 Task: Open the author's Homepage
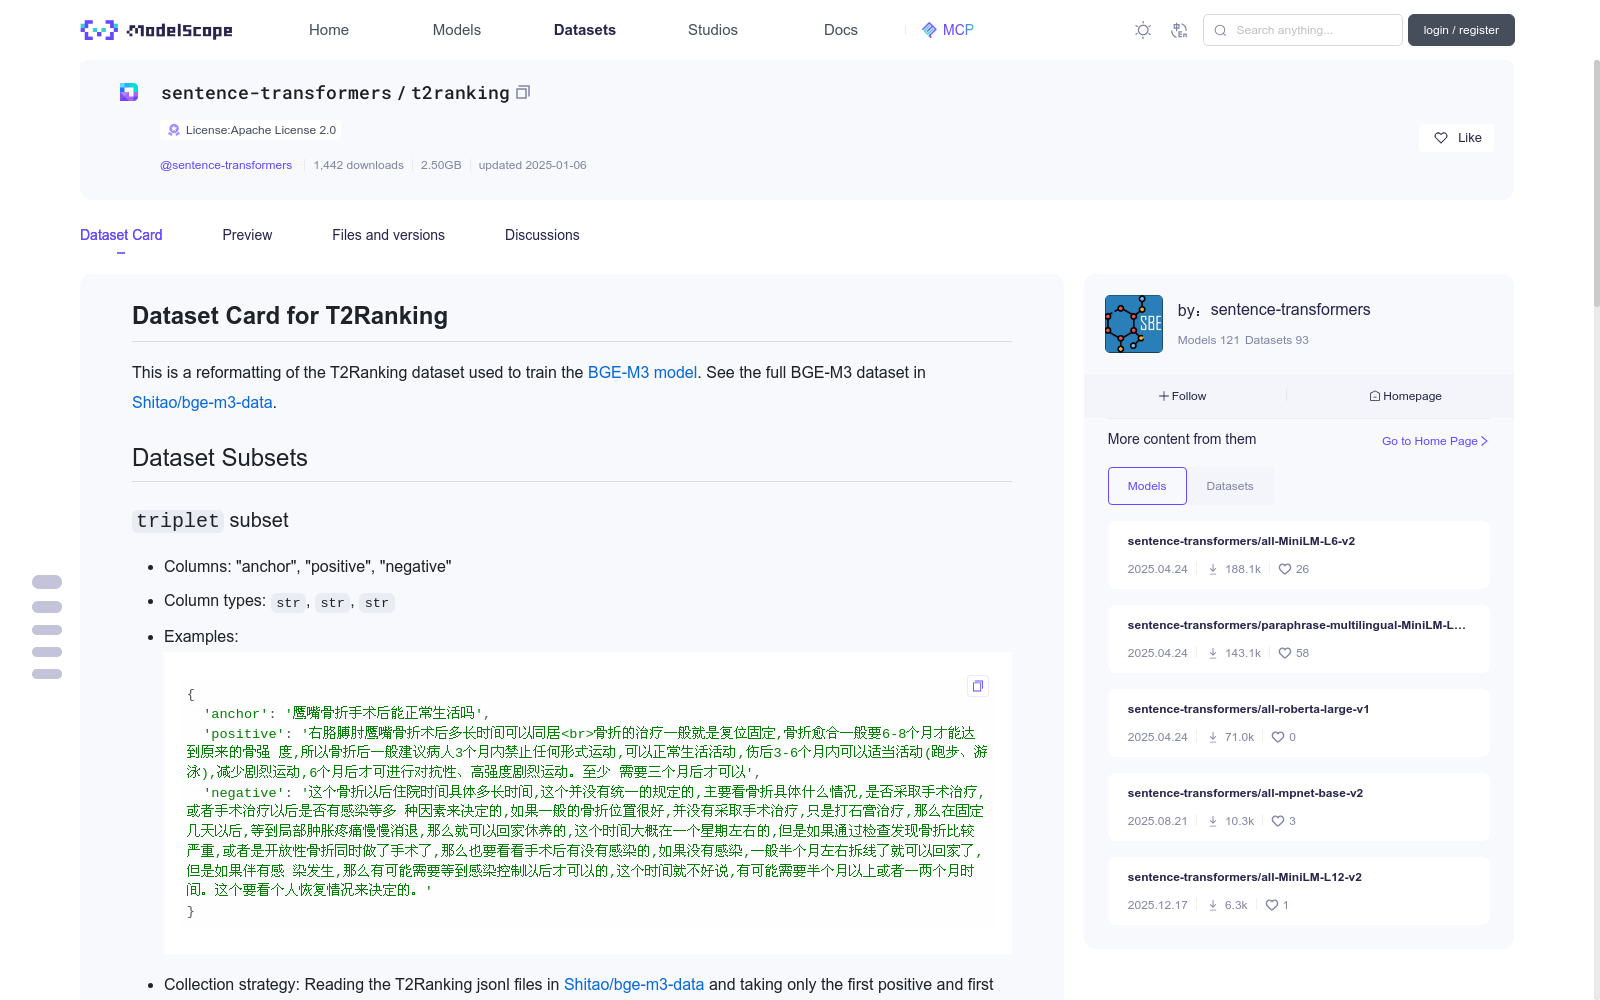coord(1405,396)
